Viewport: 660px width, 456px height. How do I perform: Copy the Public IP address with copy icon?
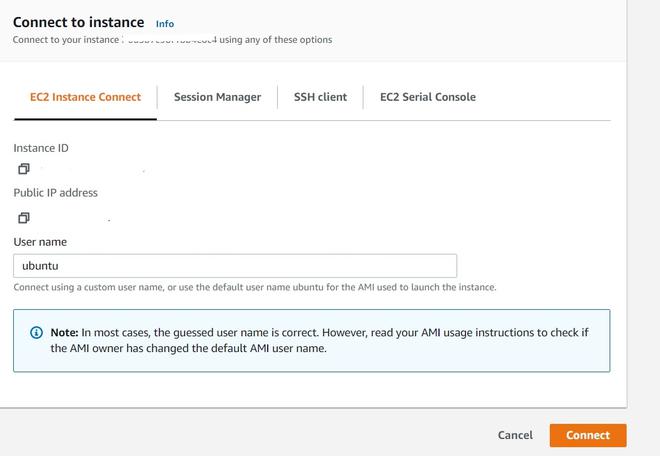23,217
